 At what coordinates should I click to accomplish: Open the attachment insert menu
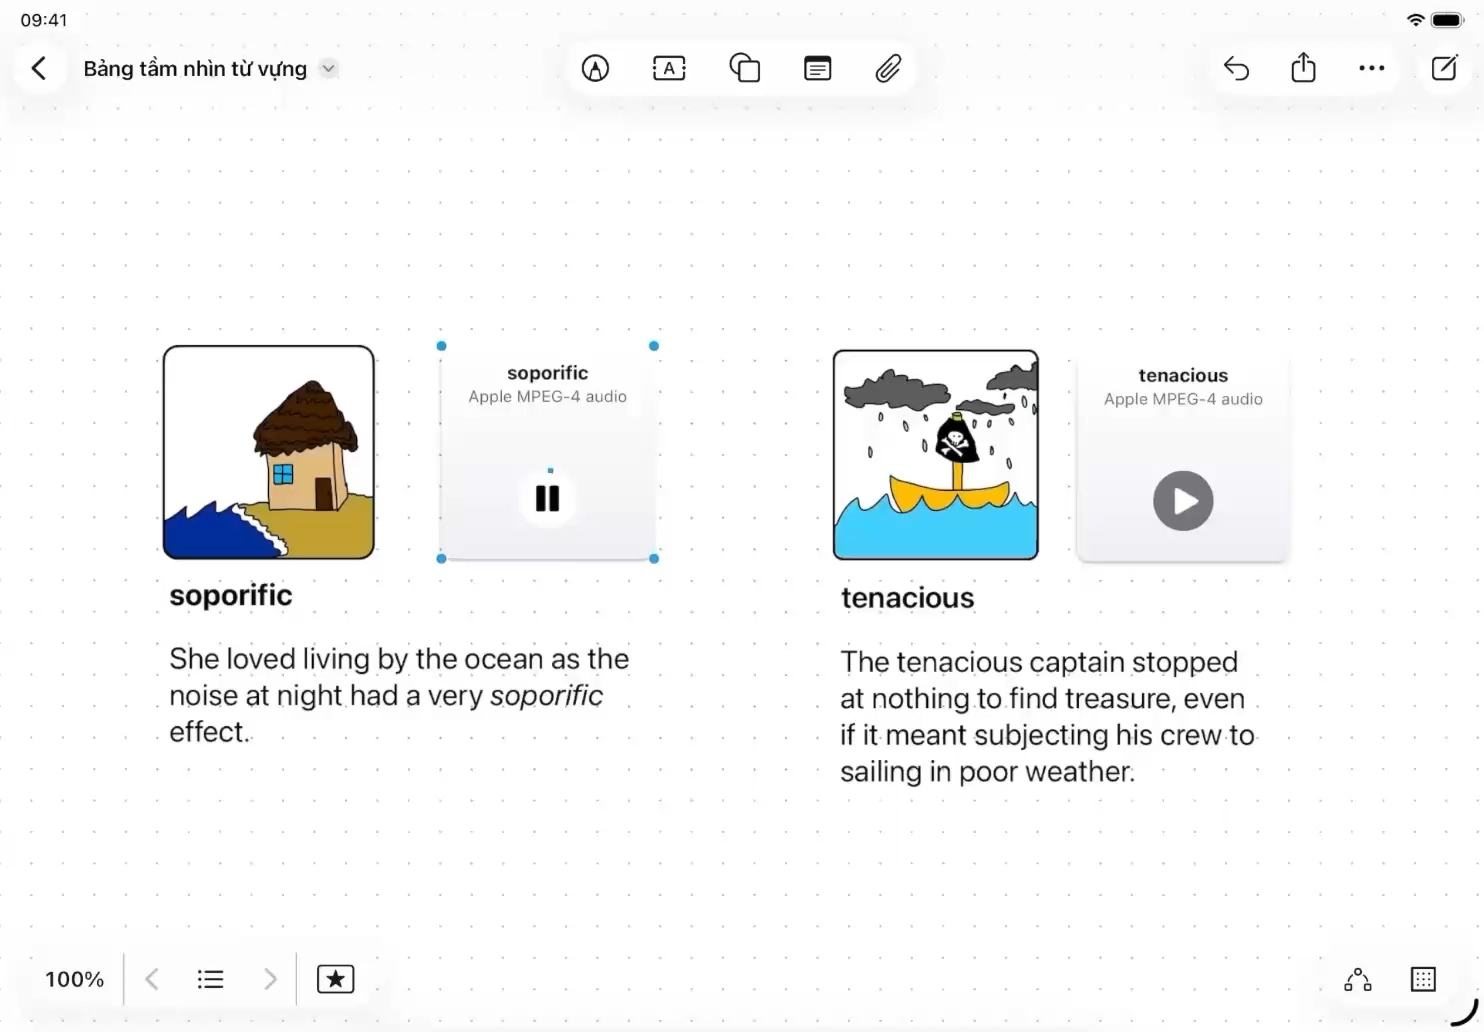coord(888,68)
